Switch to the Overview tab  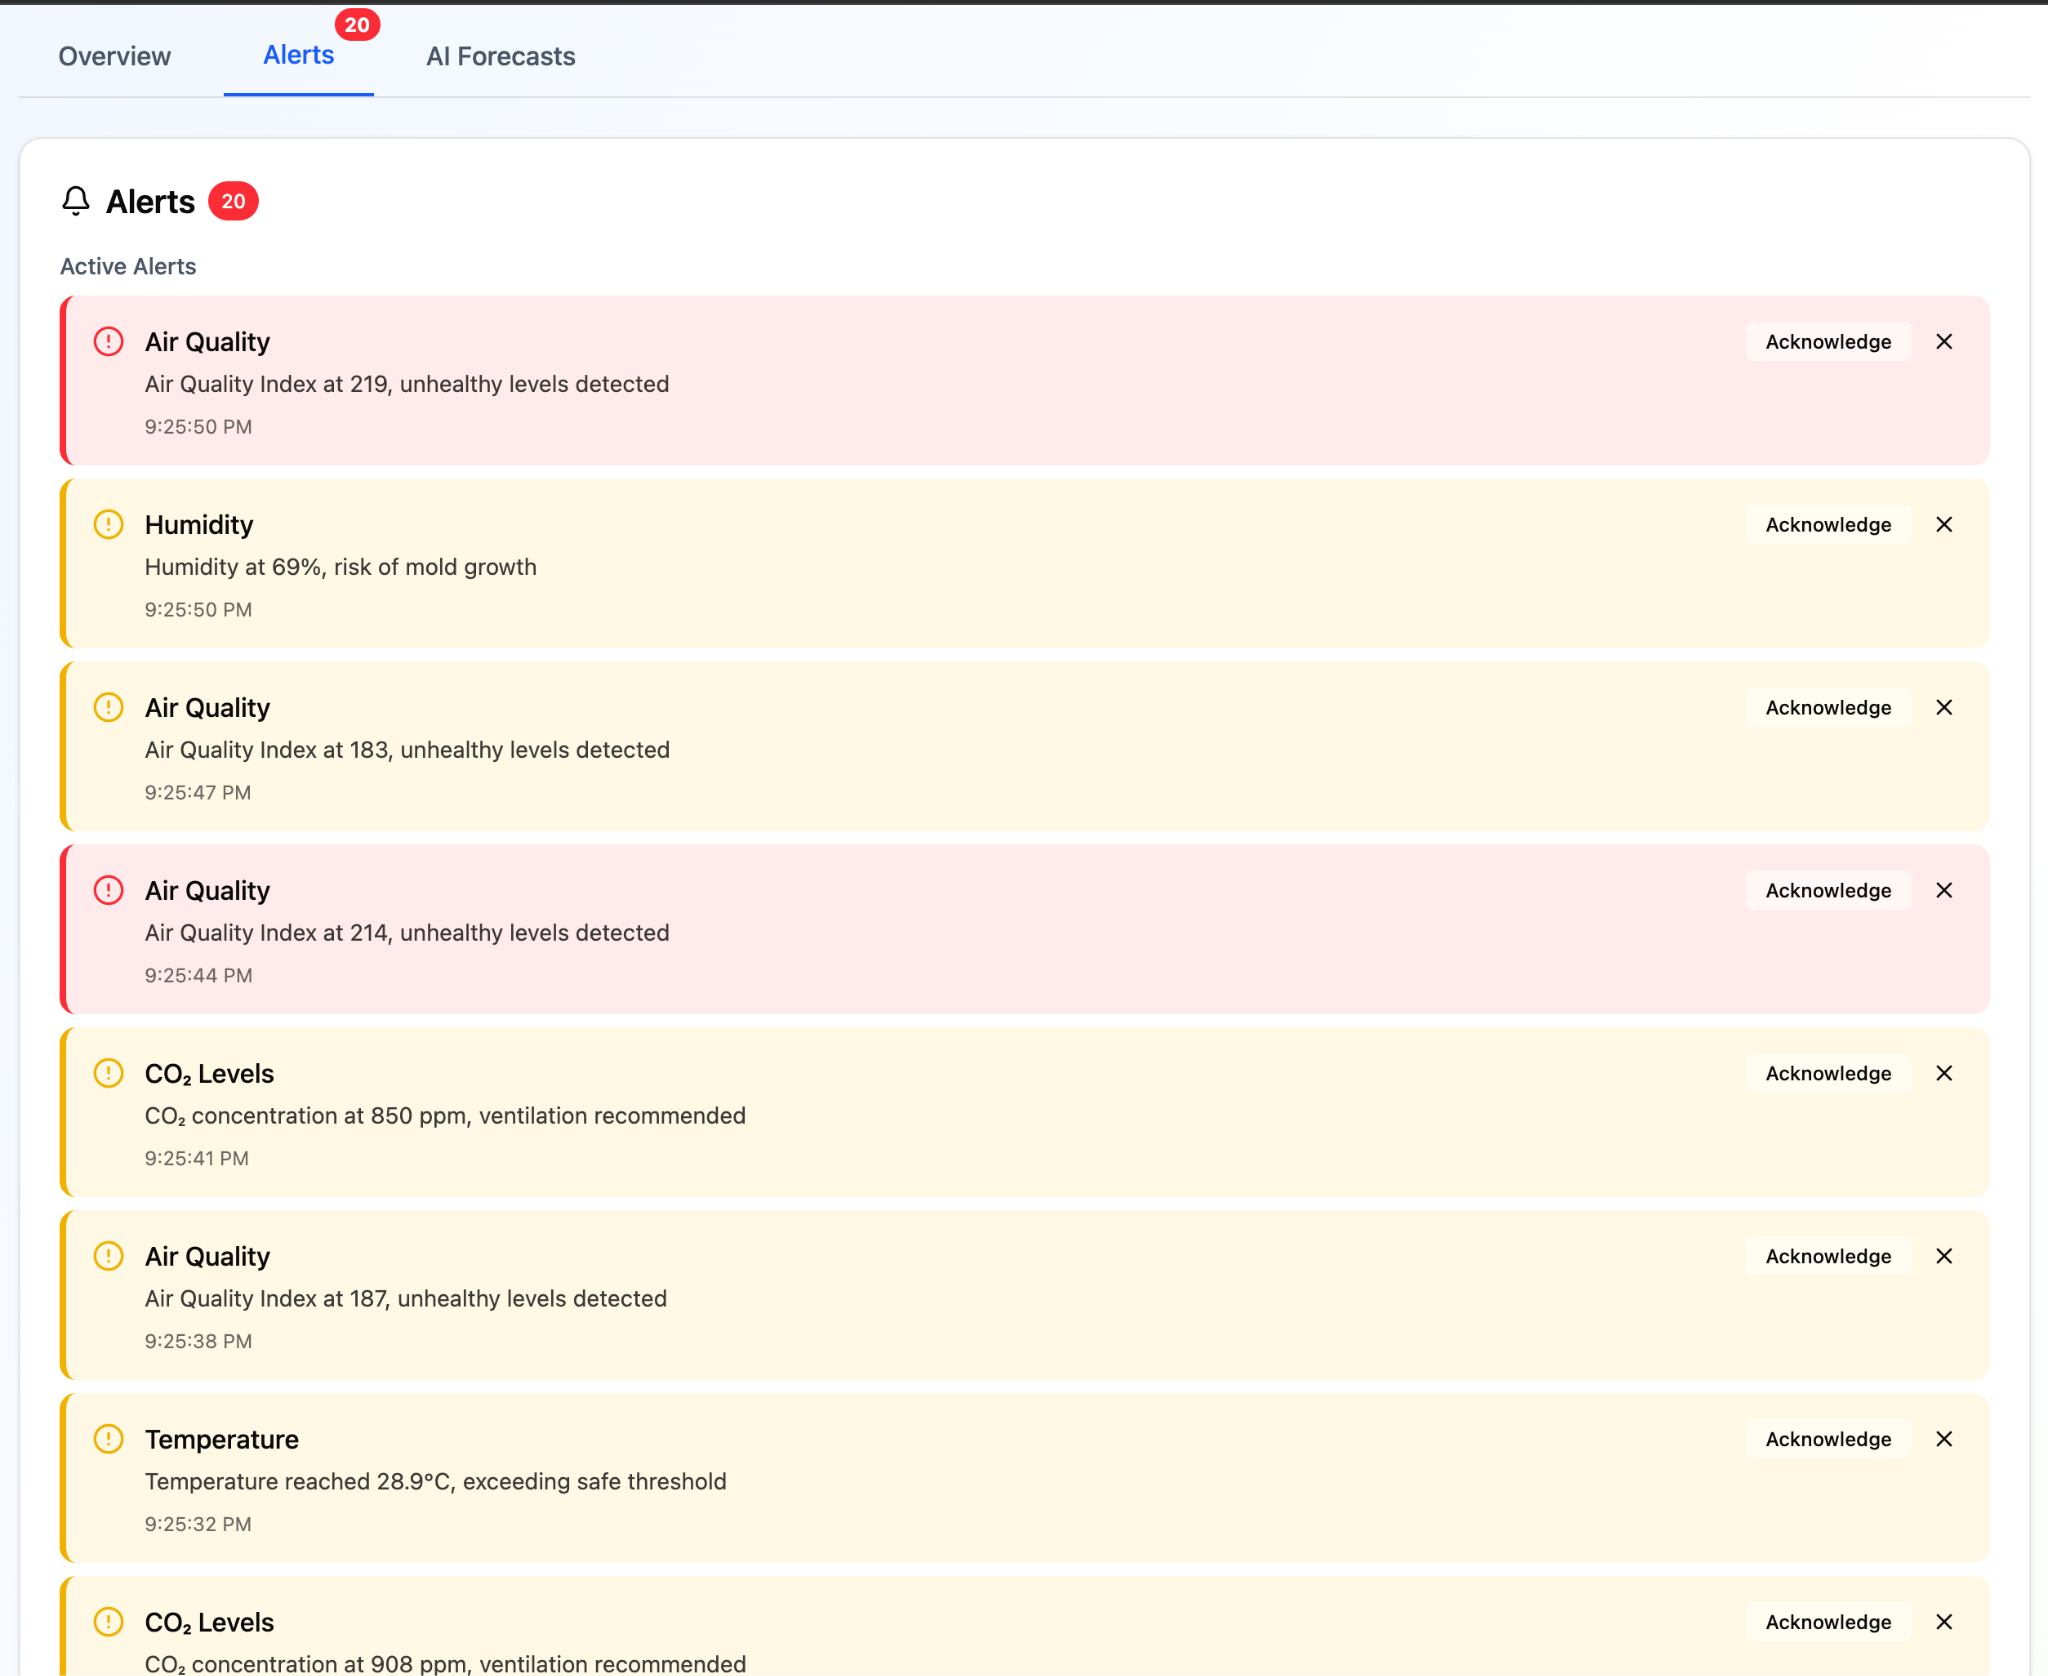(114, 56)
